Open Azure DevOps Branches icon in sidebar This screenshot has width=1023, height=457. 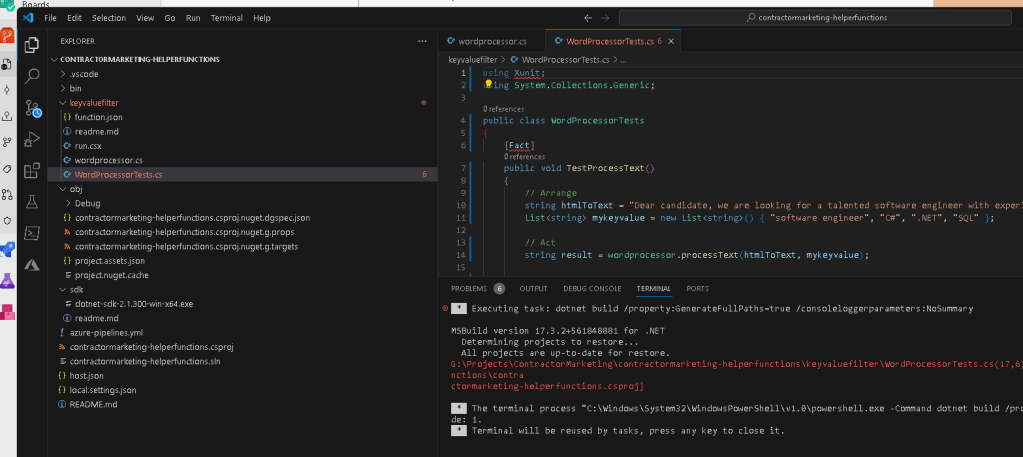(x=7, y=142)
